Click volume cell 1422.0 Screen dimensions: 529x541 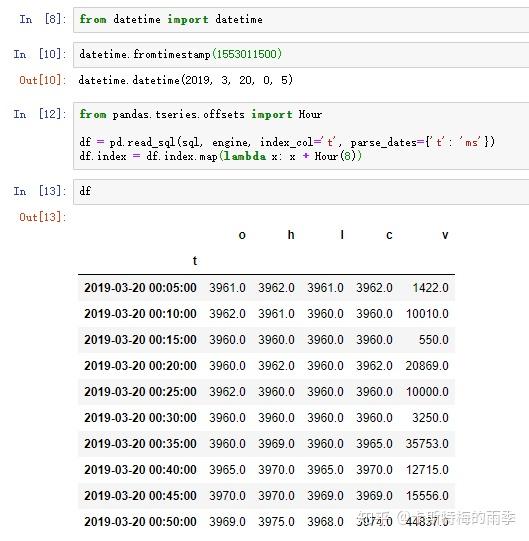point(430,288)
